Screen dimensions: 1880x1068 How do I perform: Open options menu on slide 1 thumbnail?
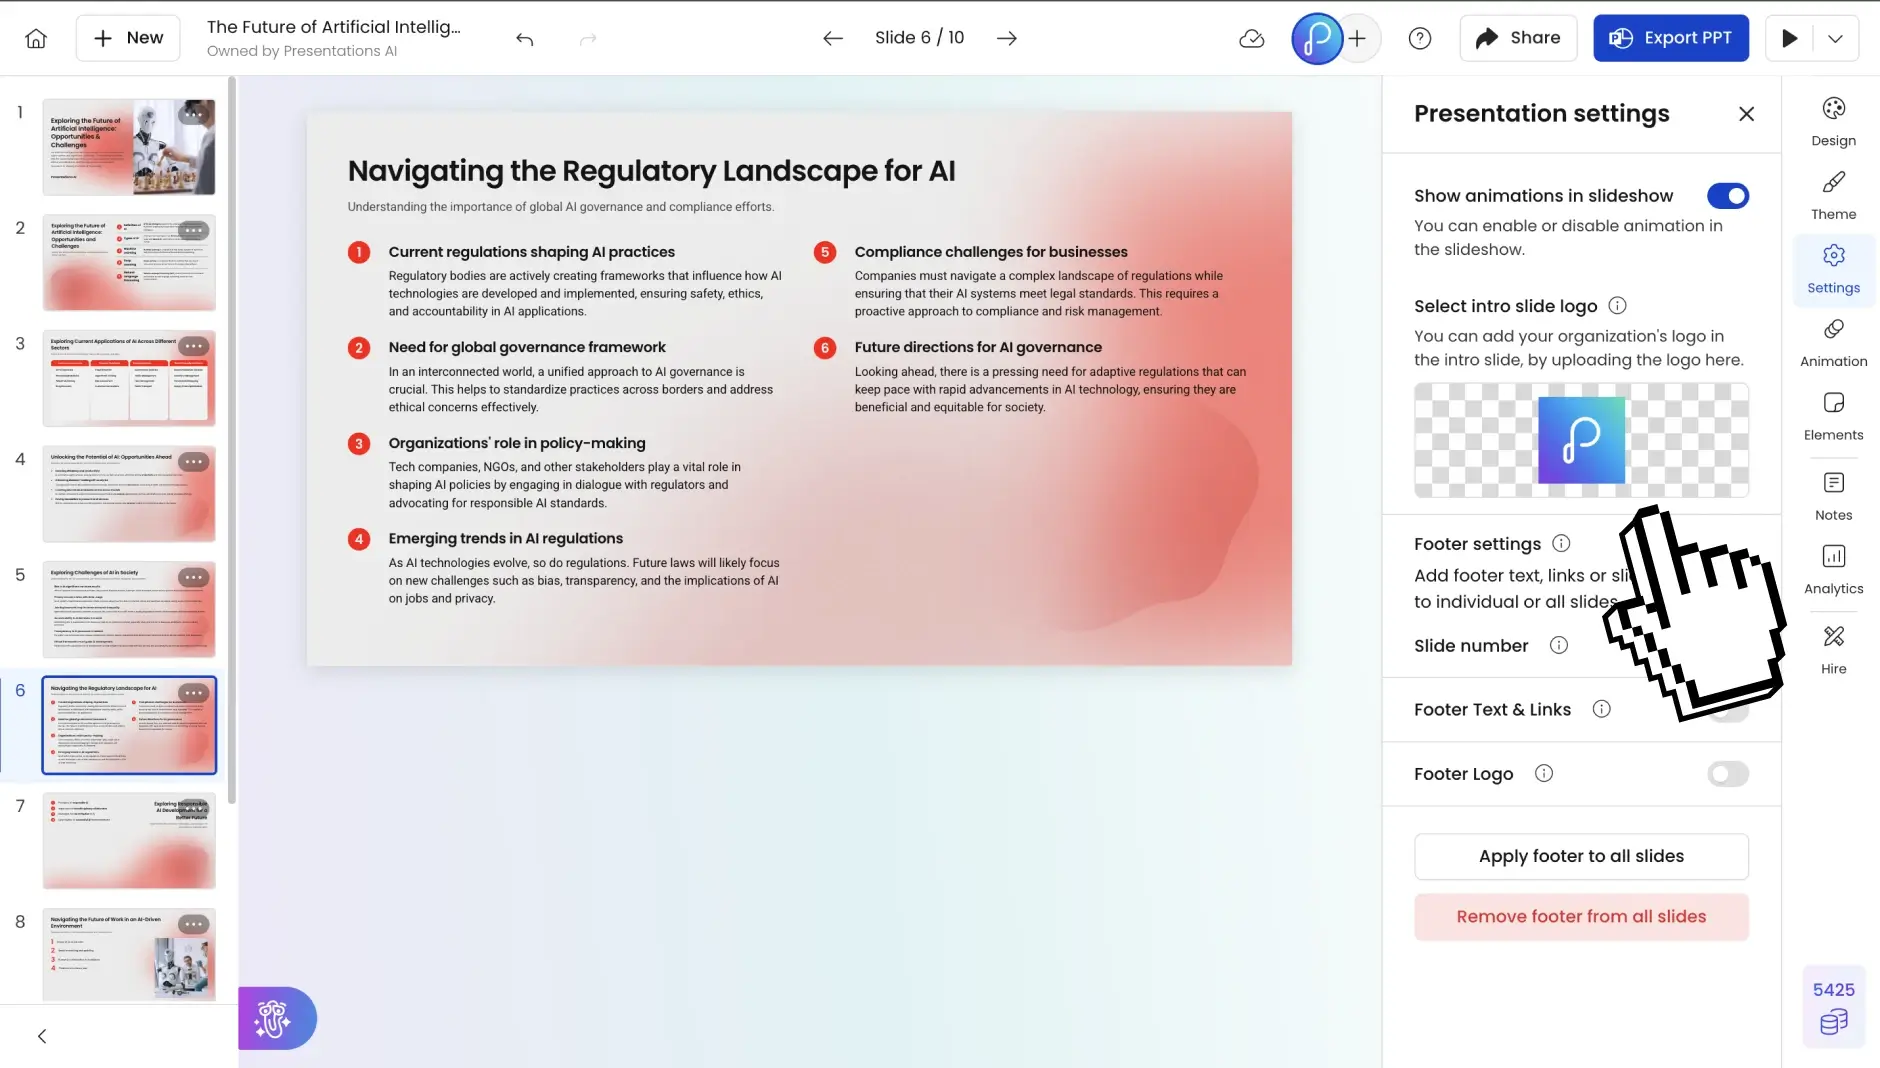coord(194,115)
